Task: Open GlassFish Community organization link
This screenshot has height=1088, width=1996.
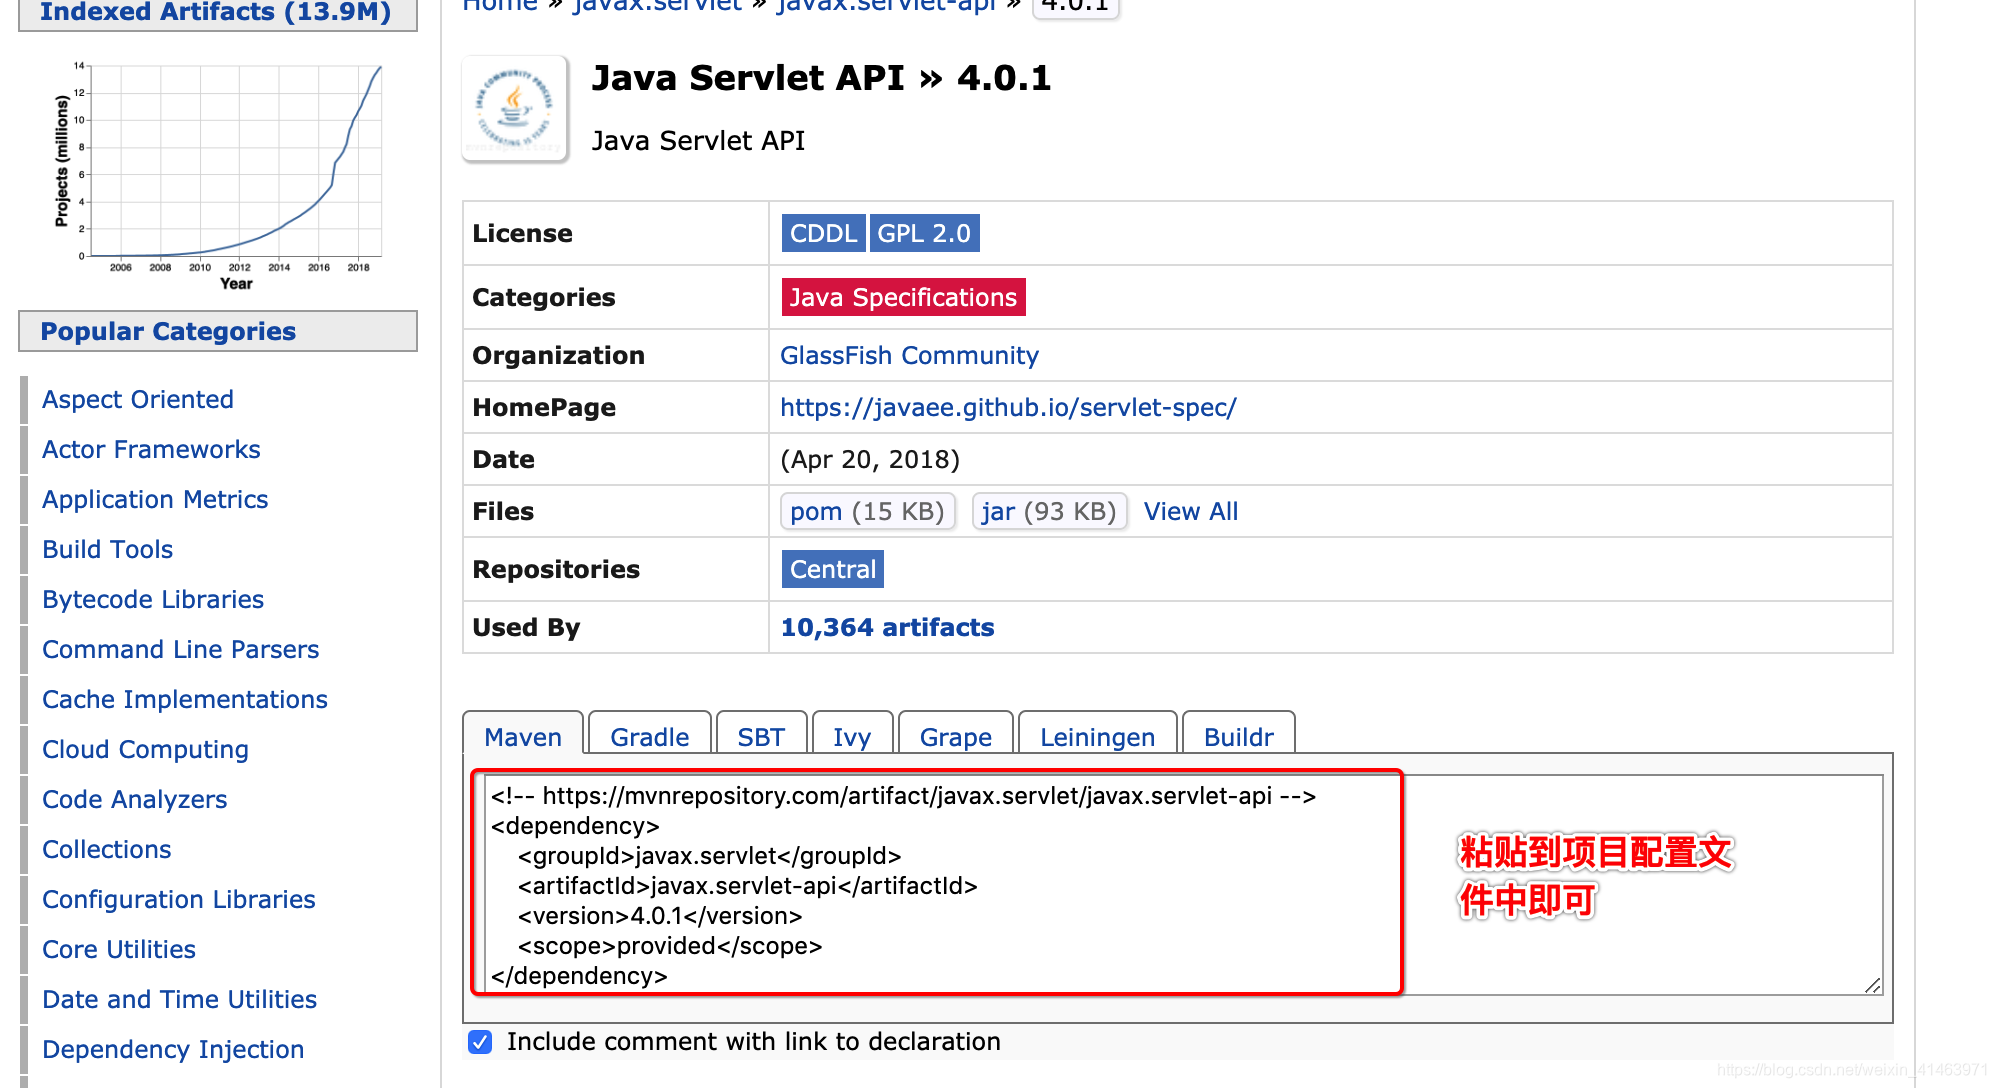Action: click(909, 355)
